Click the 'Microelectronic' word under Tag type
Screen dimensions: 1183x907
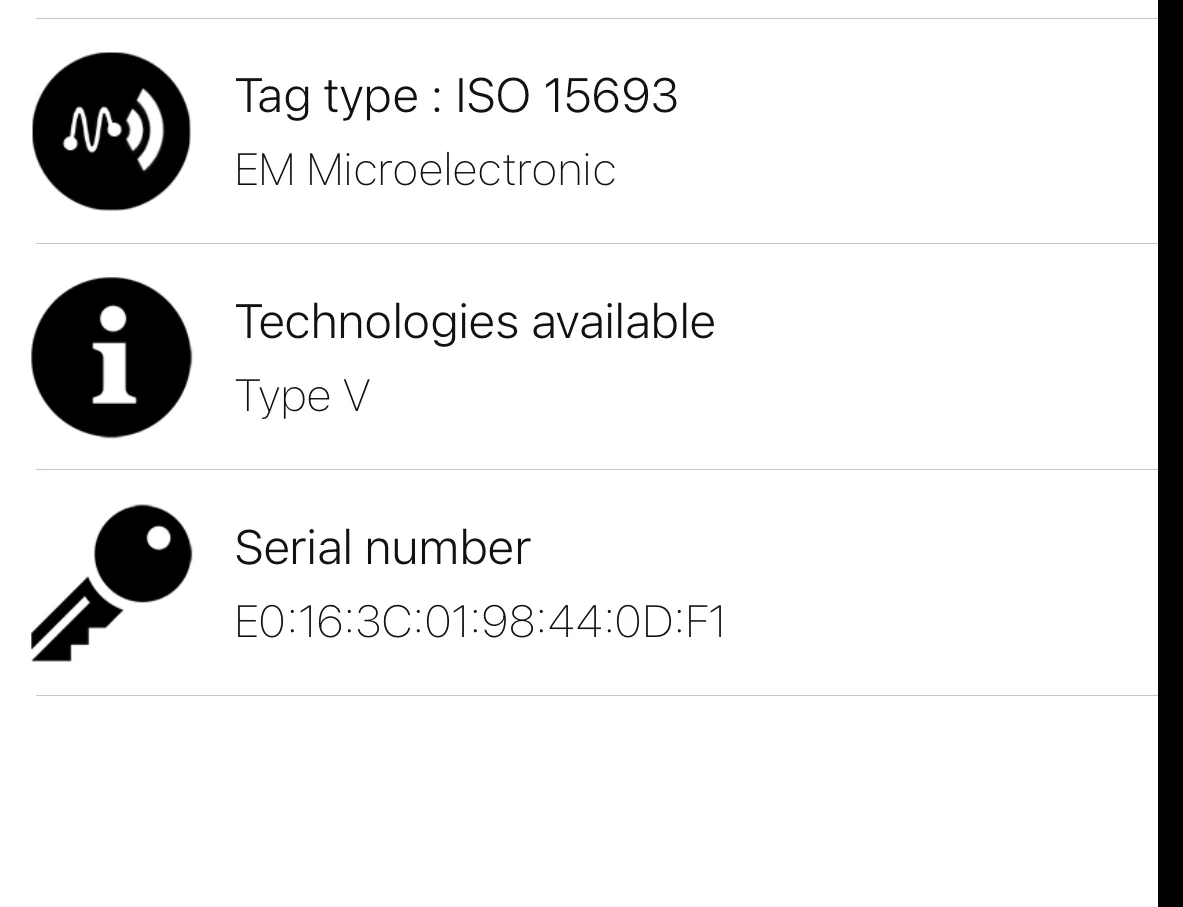point(461,170)
